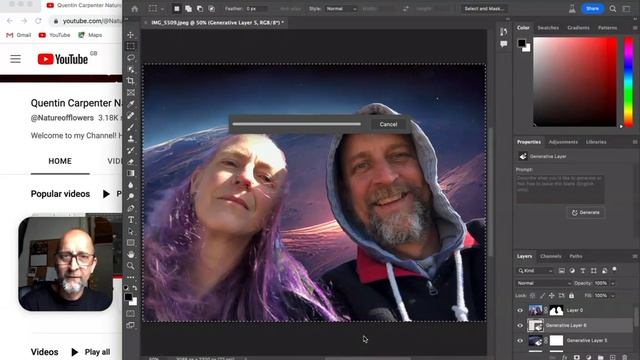Delete layer with trash icon

coord(625,357)
